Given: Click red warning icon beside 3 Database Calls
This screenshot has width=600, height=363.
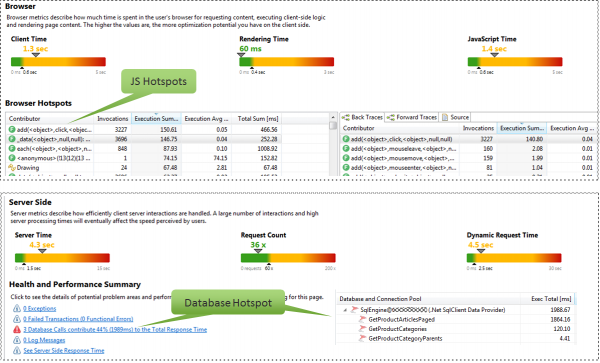Looking at the screenshot, I should click(17, 329).
